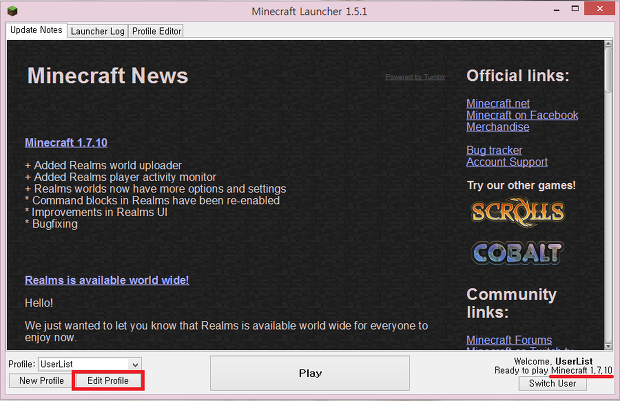The height and width of the screenshot is (401, 620).
Task: Click the 'Ready to play Minecraft 1.7.10' text
Action: (553, 370)
